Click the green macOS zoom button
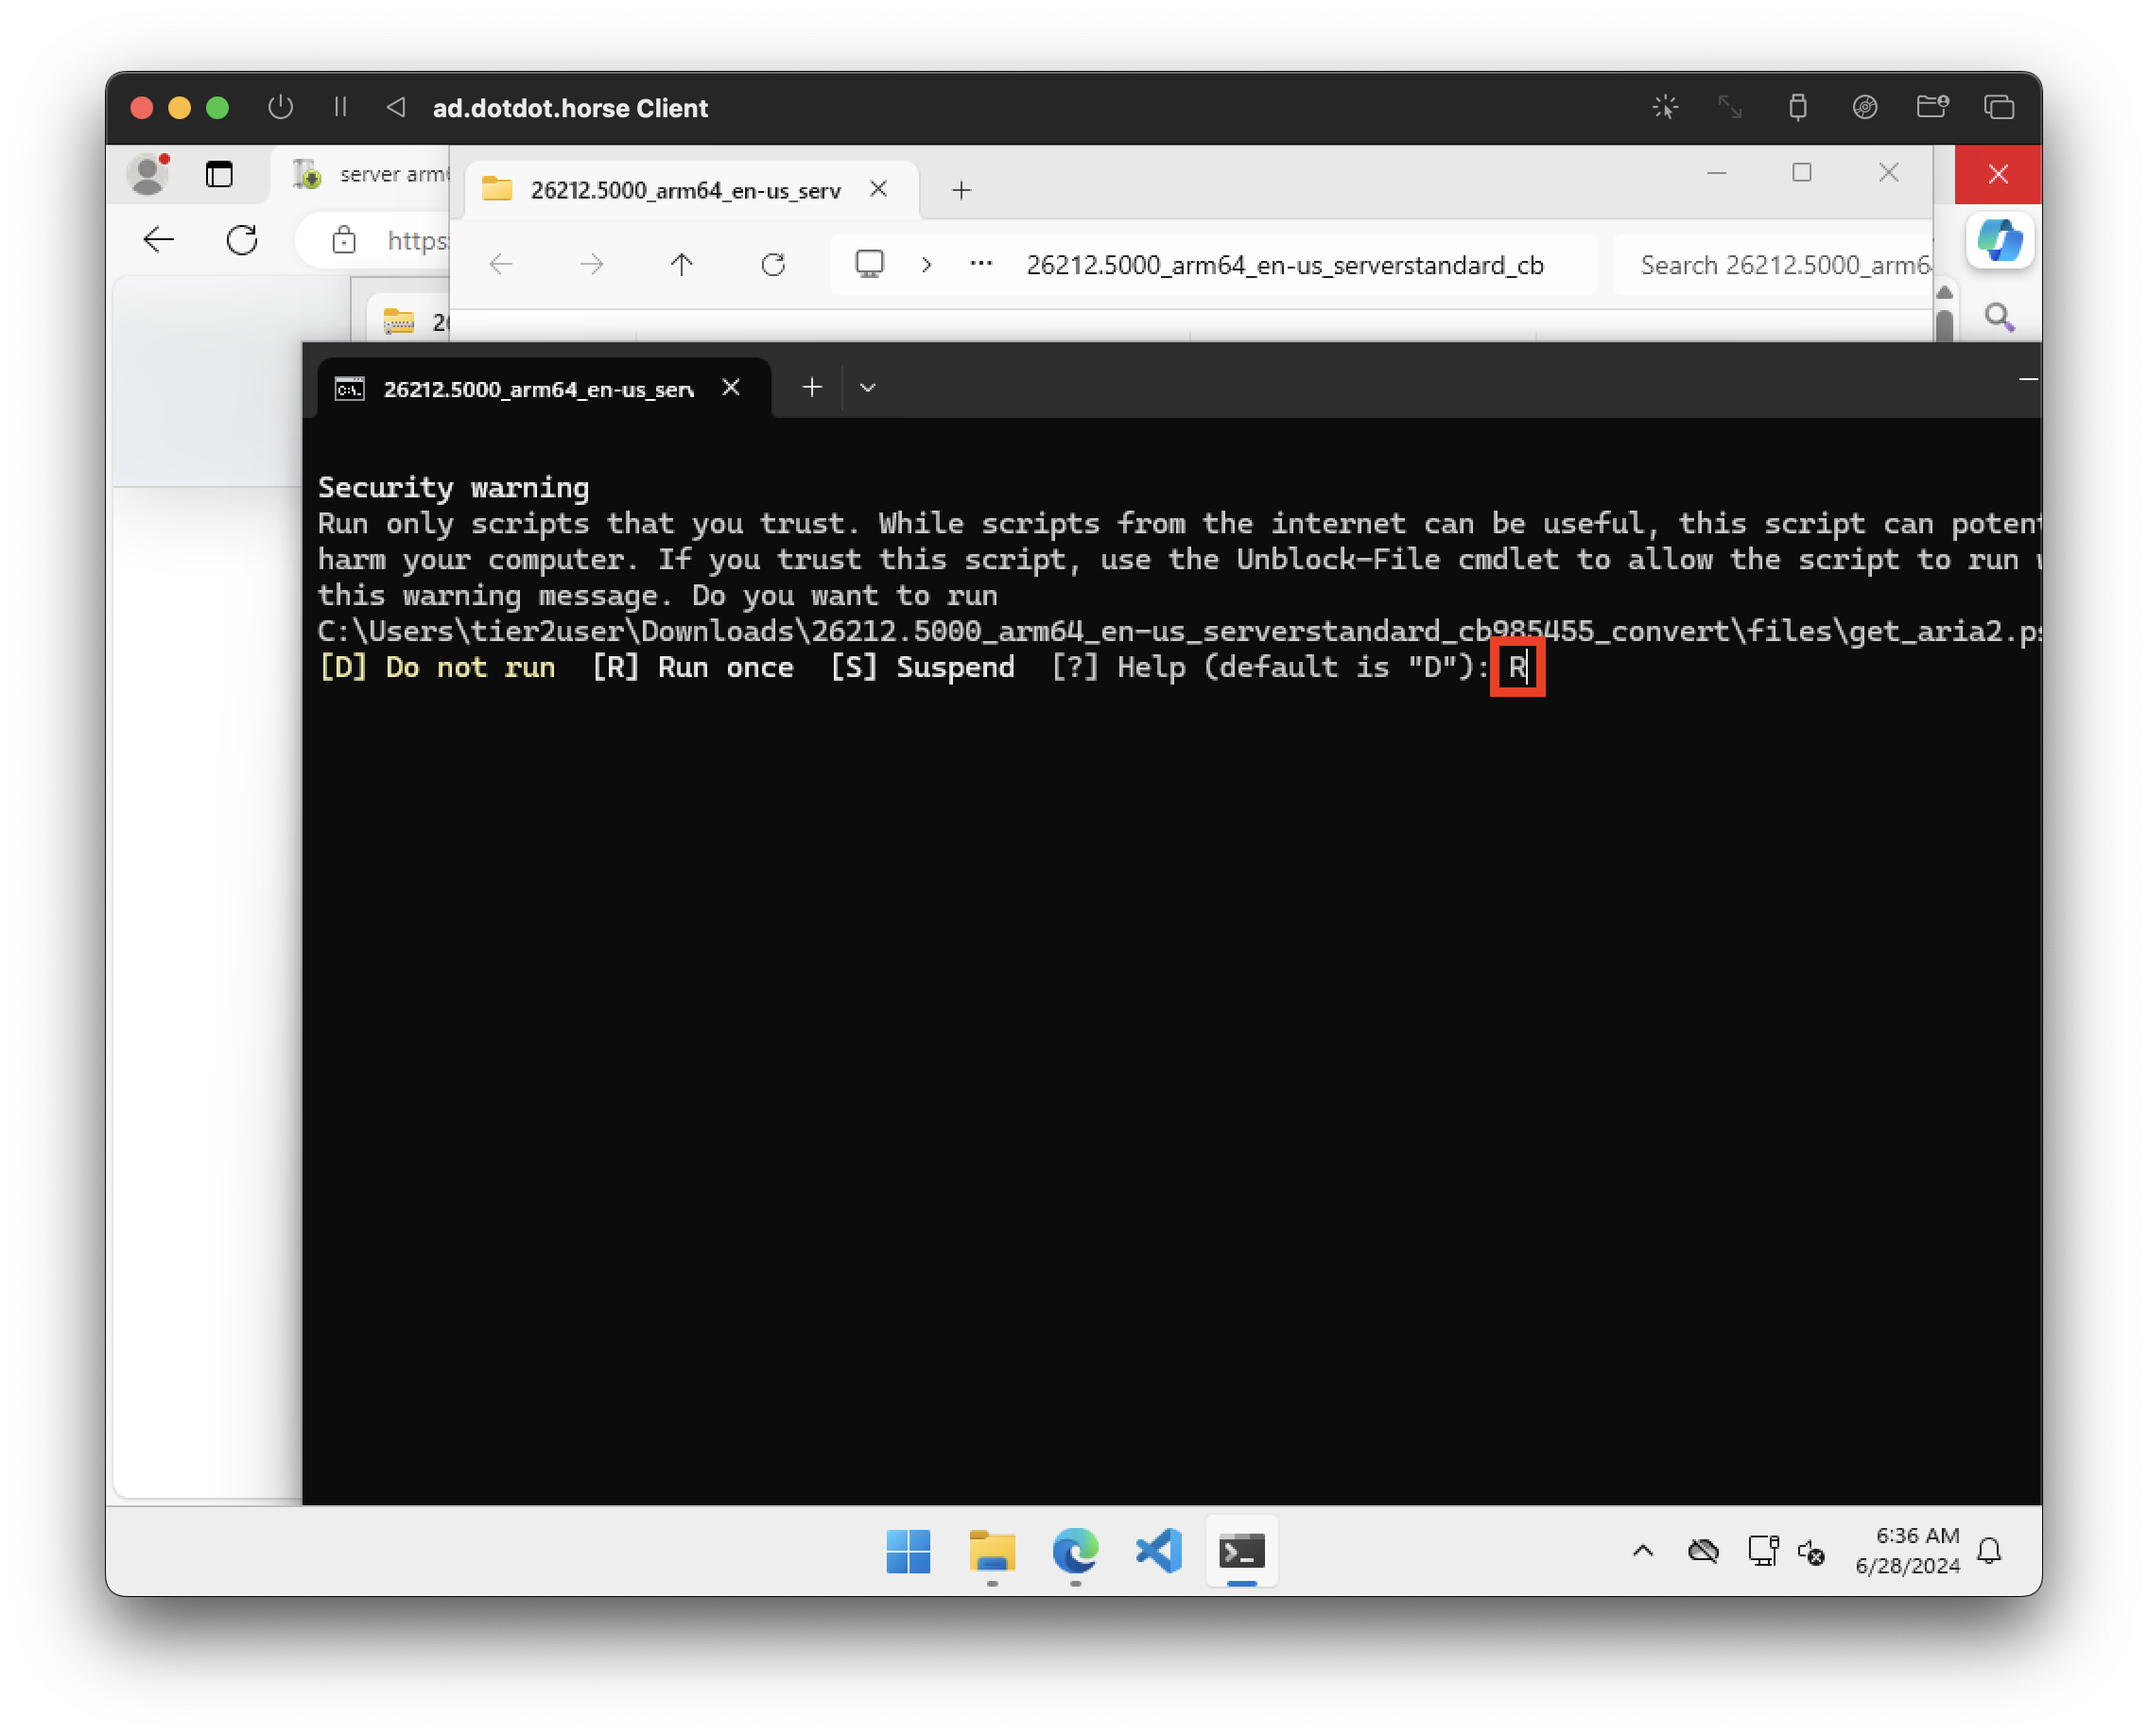 point(217,107)
